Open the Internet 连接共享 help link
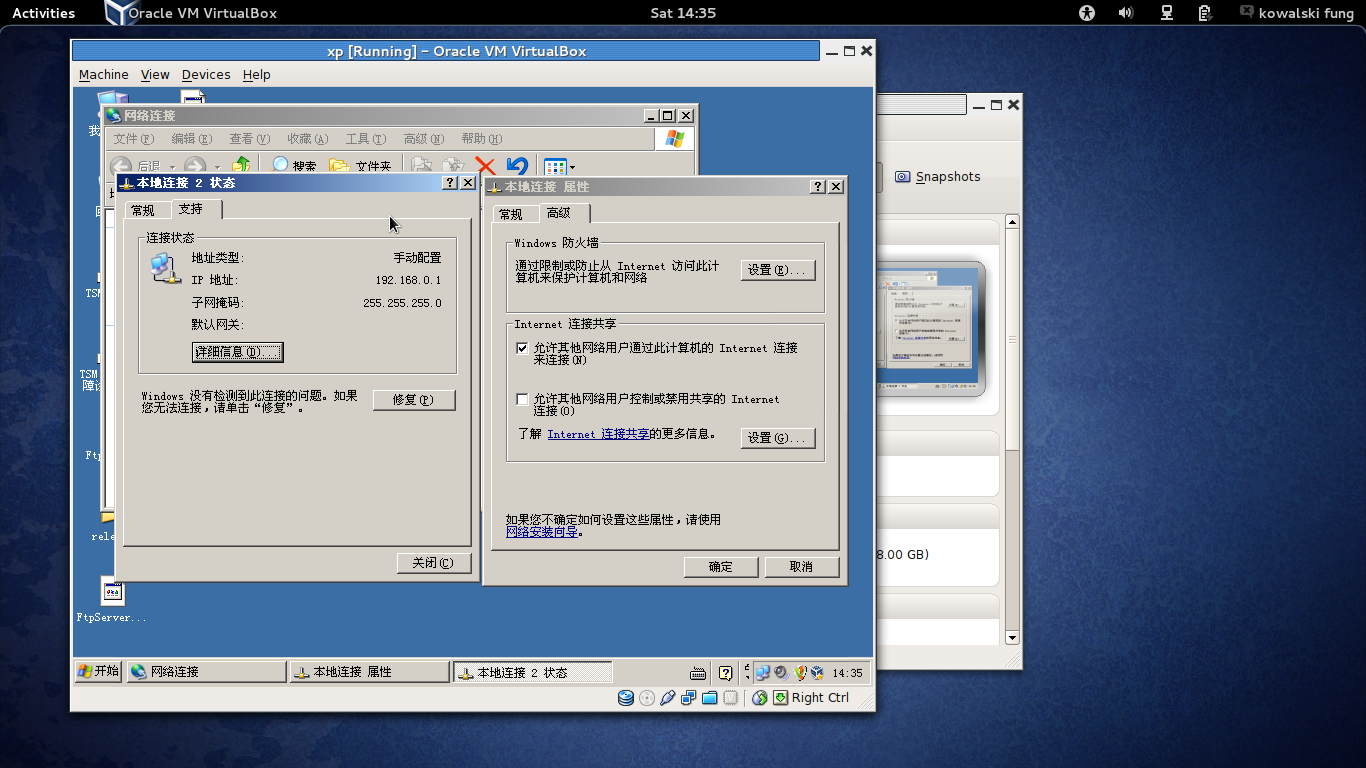This screenshot has height=768, width=1366. 598,434
